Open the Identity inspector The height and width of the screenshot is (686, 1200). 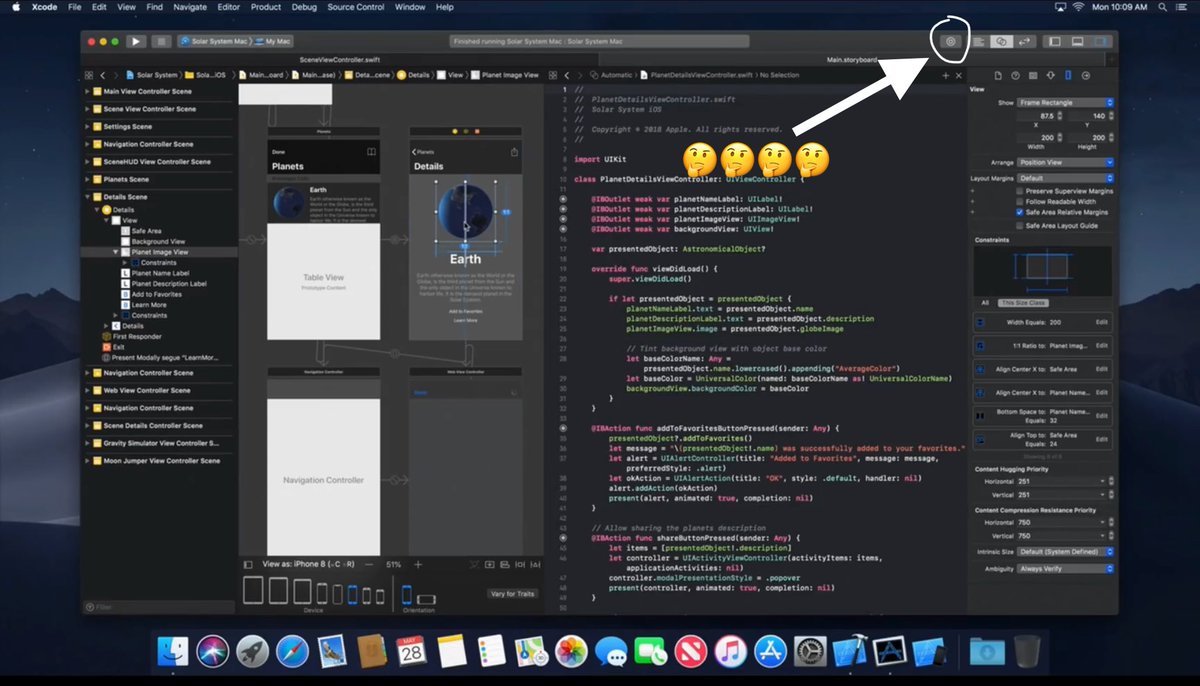1032,75
